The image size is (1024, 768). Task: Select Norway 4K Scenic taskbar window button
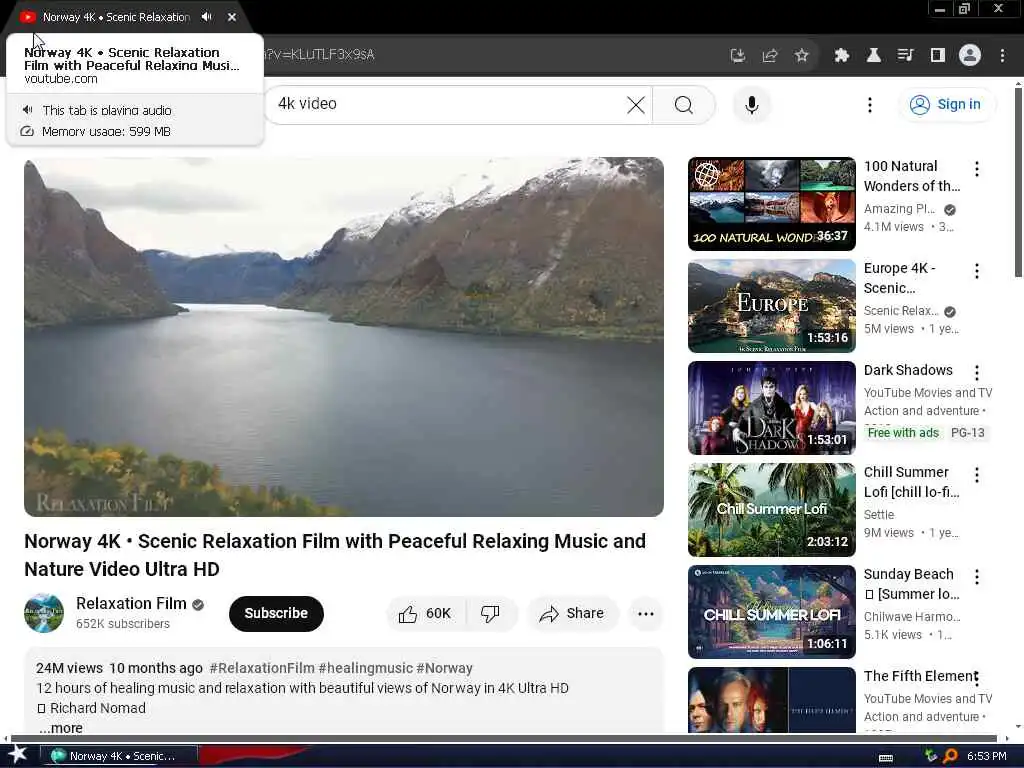point(119,756)
